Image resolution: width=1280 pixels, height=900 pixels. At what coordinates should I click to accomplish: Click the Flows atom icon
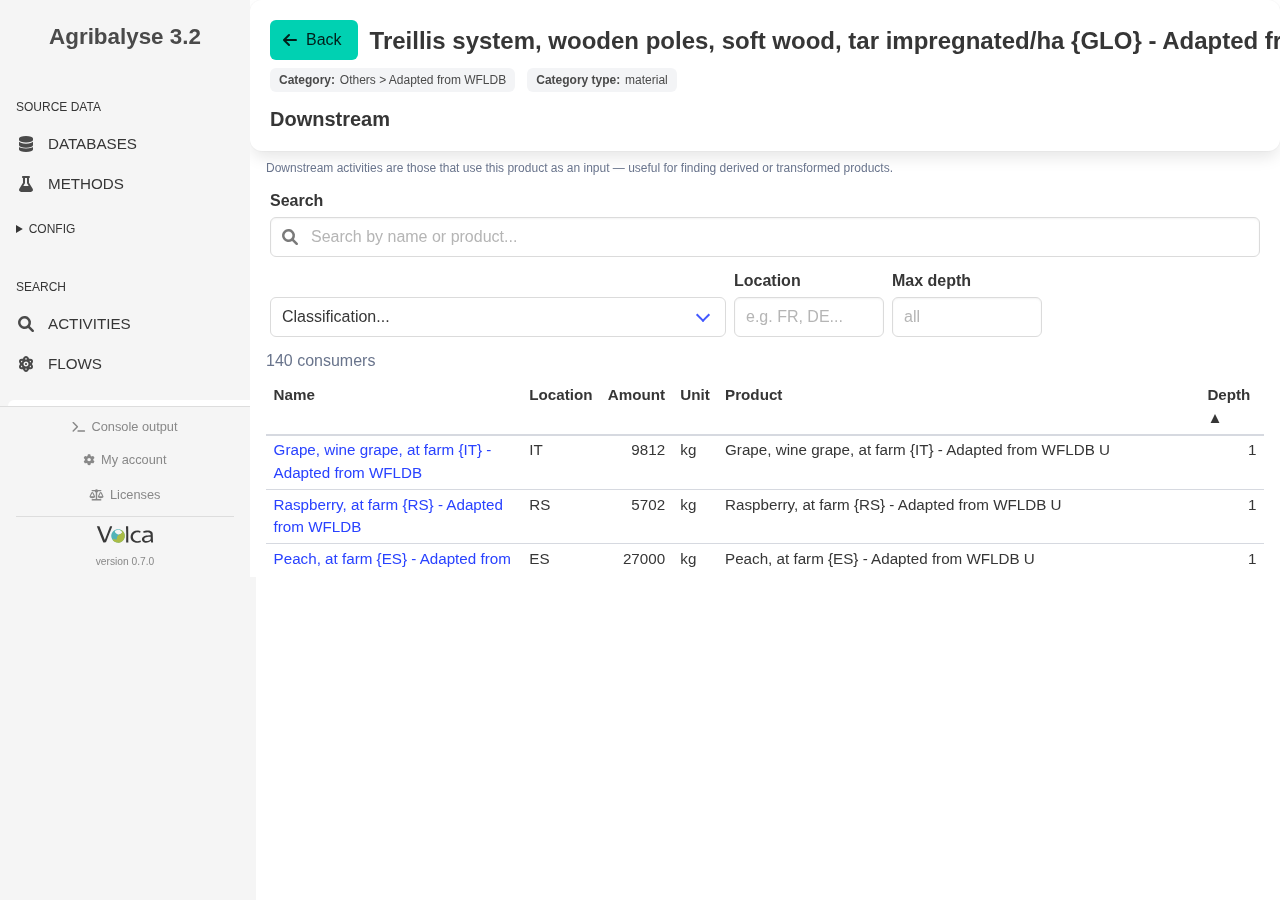click(x=26, y=364)
